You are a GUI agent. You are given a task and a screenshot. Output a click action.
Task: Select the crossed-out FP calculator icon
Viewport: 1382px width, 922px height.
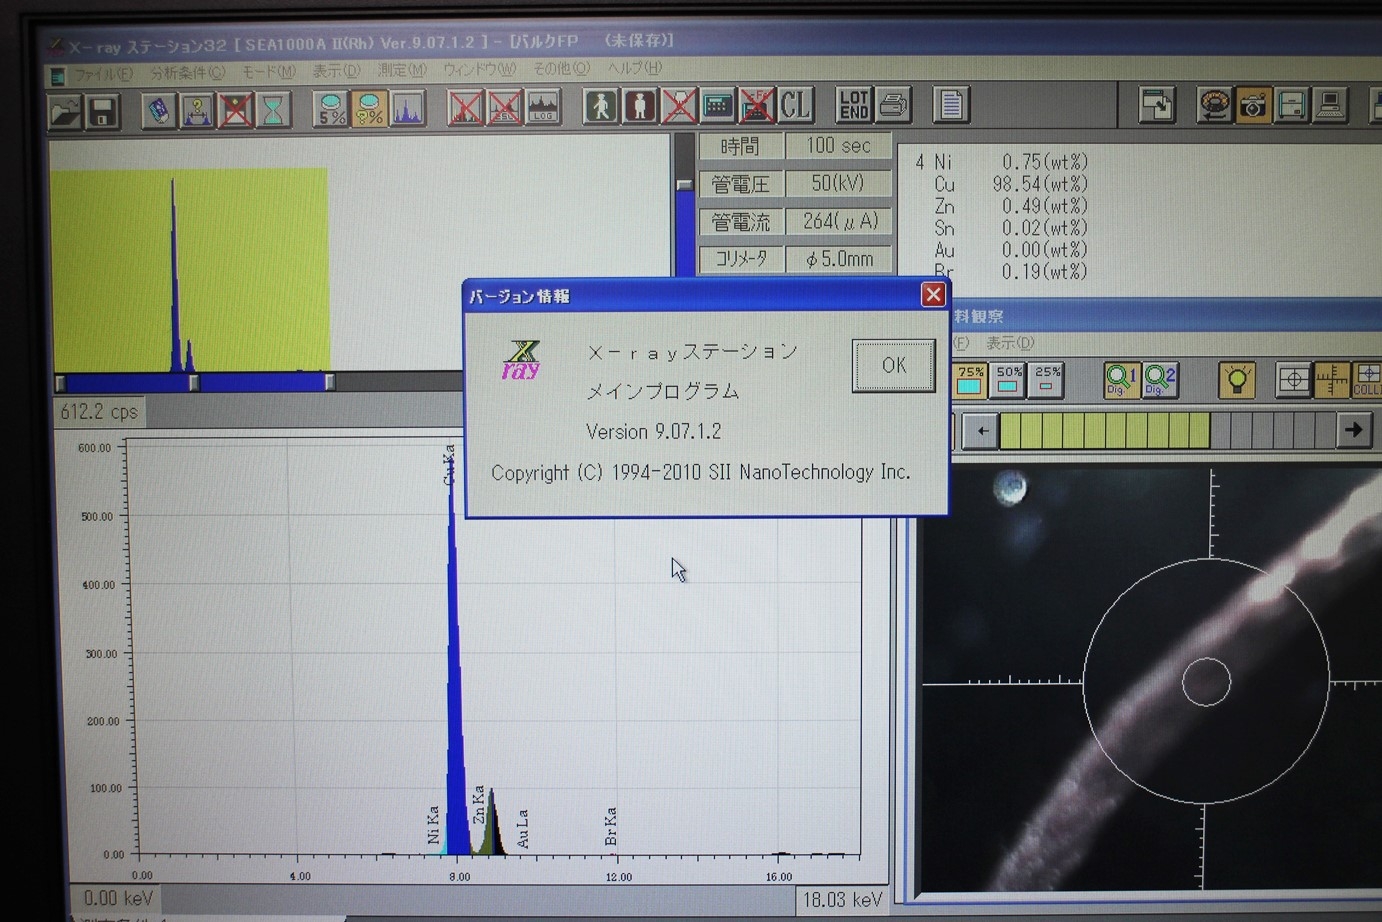(x=757, y=105)
